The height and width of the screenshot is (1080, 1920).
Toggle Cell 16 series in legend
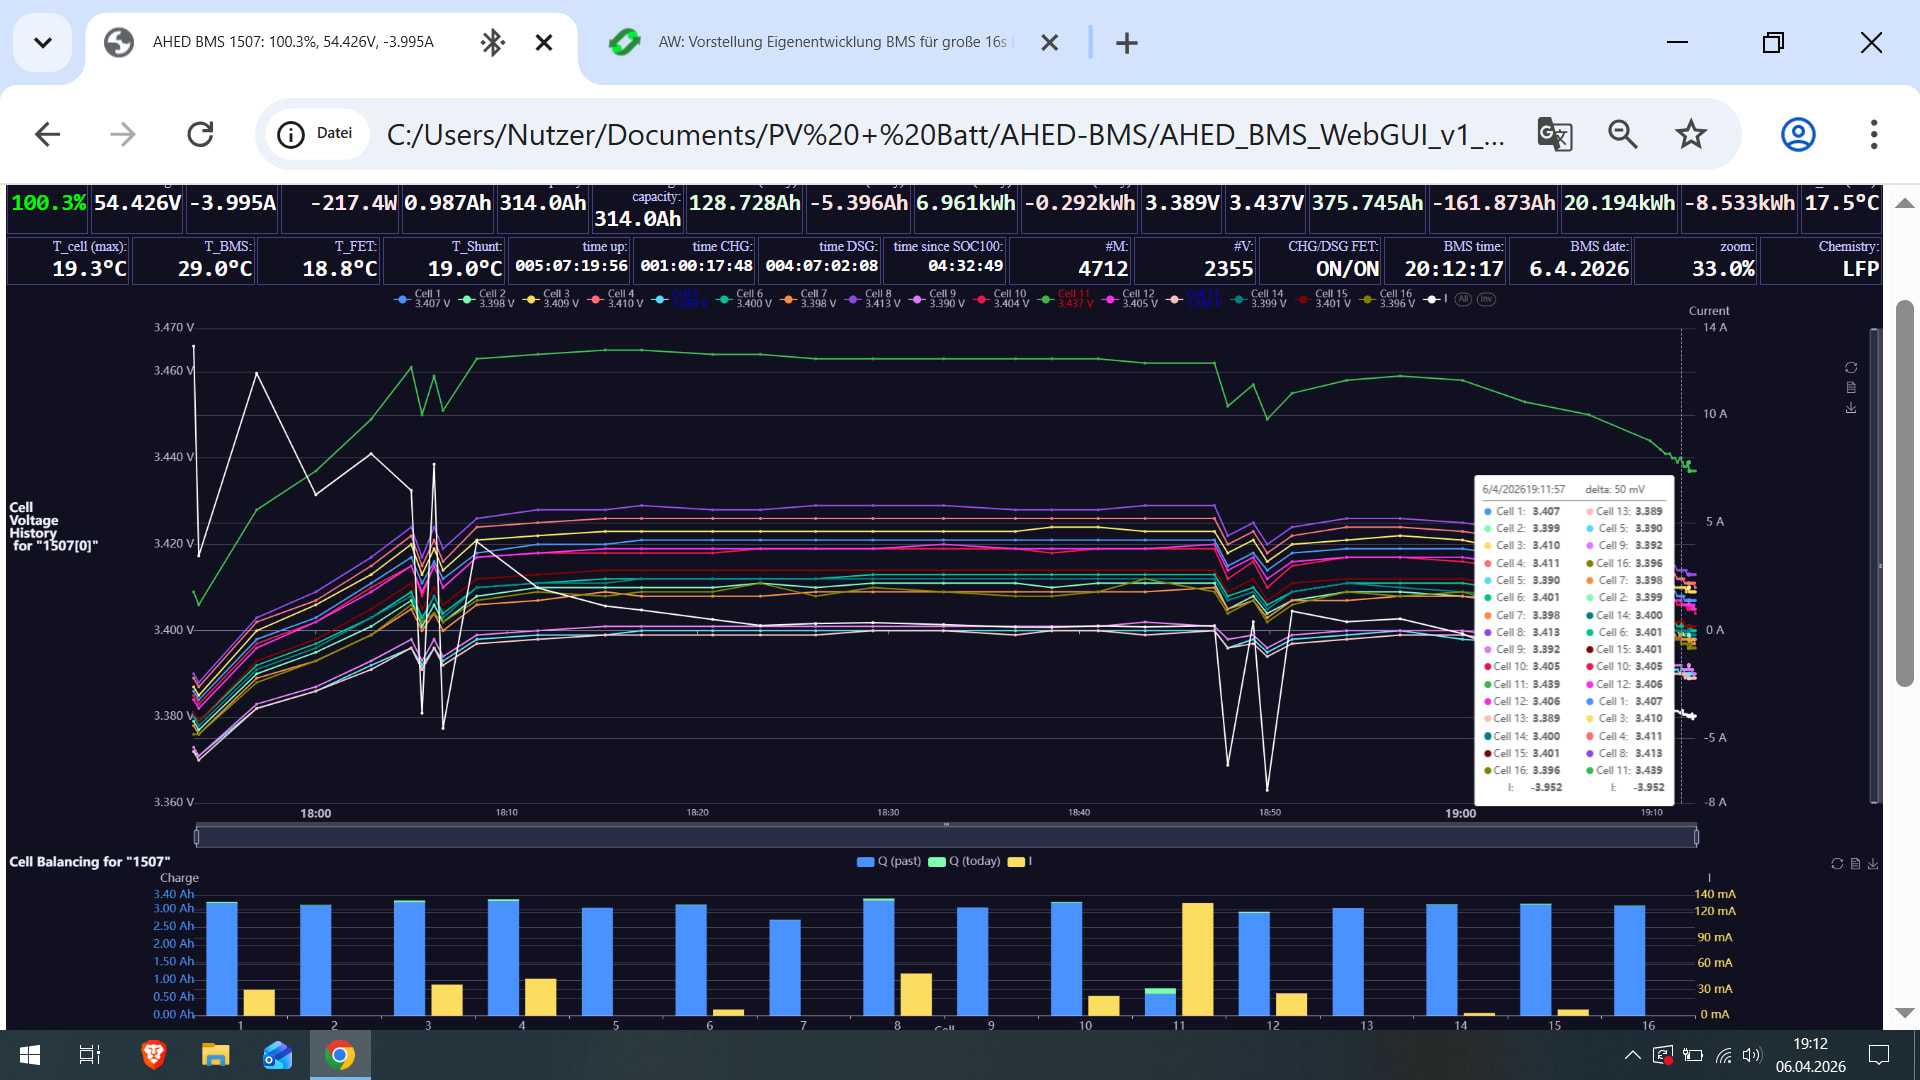pos(1385,299)
